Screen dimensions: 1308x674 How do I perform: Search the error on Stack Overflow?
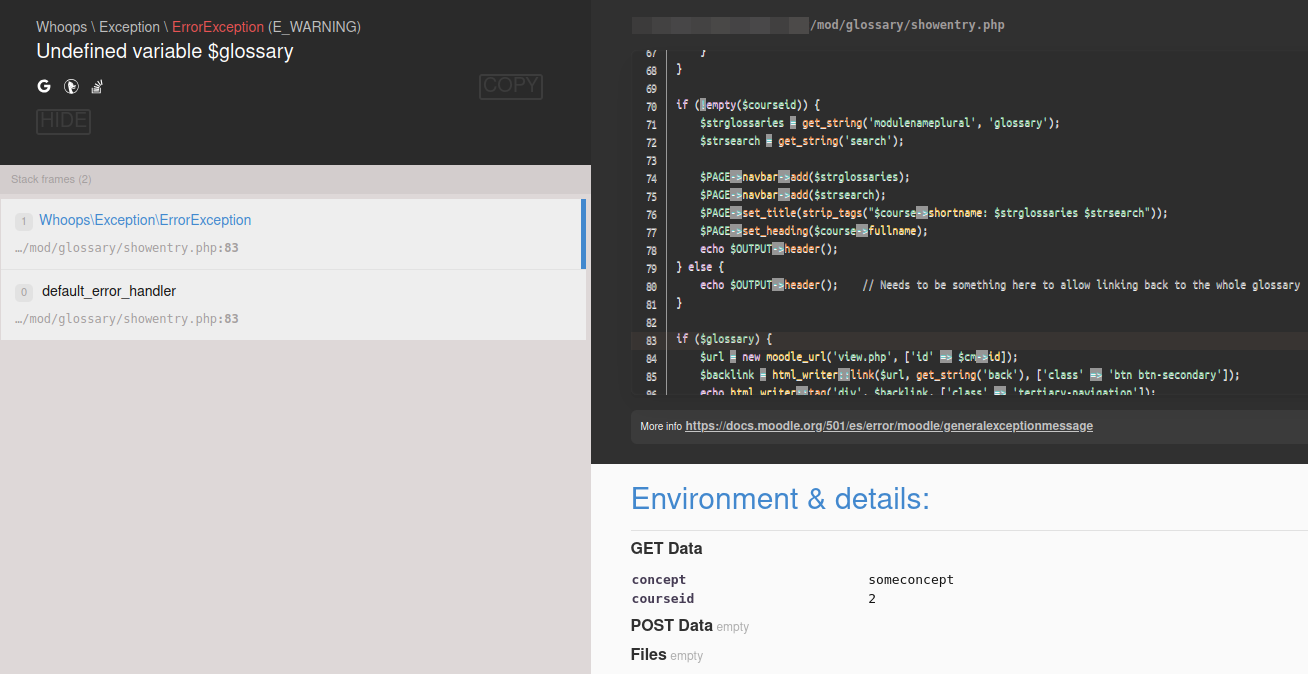point(98,86)
